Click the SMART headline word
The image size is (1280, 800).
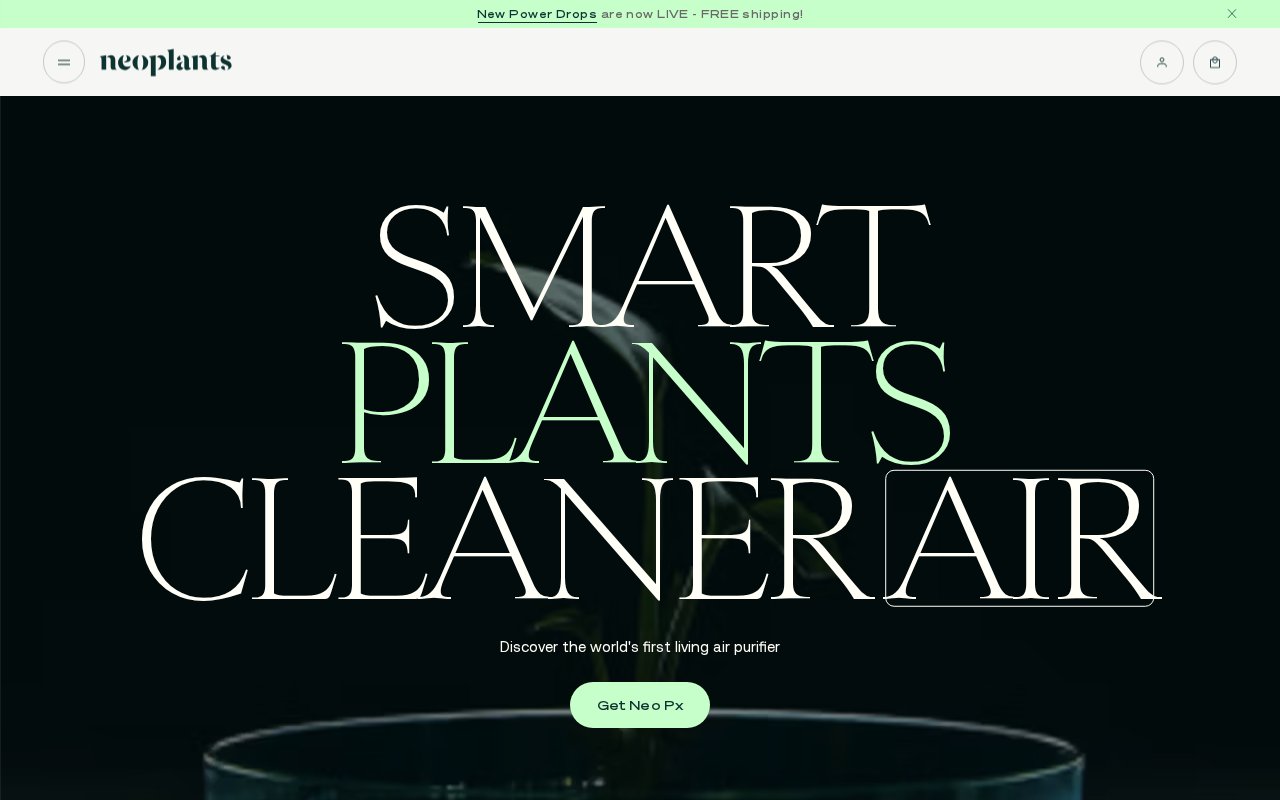click(x=652, y=267)
